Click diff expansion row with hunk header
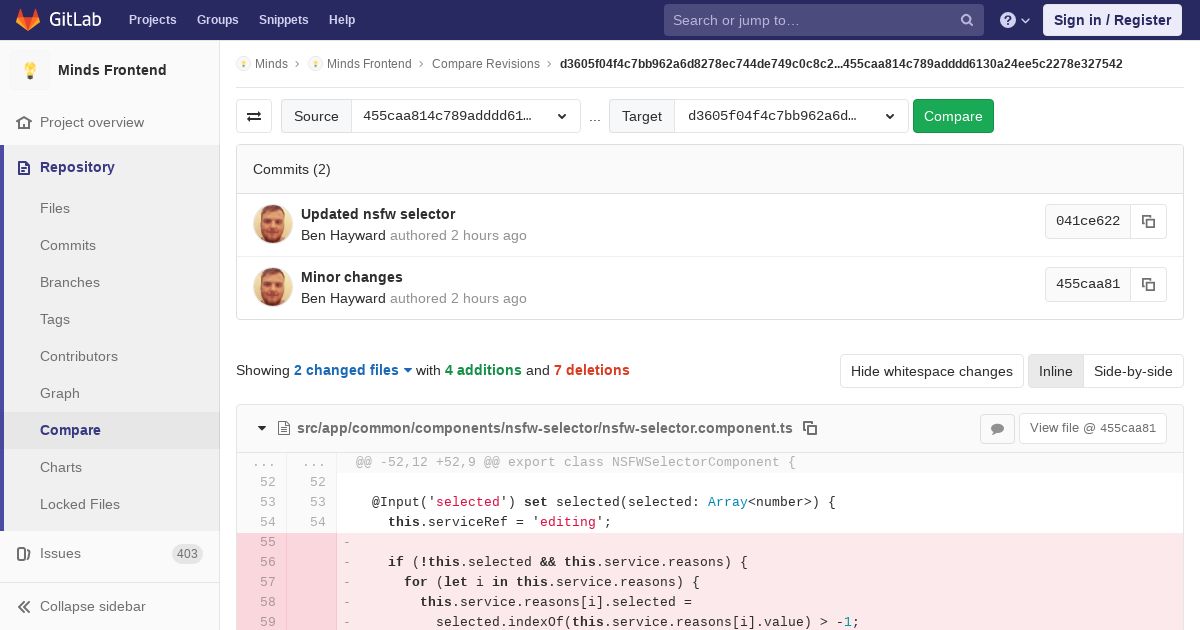Screen dimensions: 1200x630 (x=710, y=462)
